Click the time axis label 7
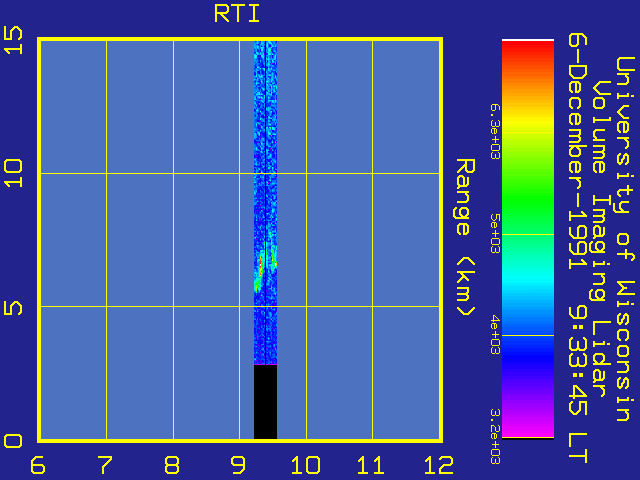 105,465
